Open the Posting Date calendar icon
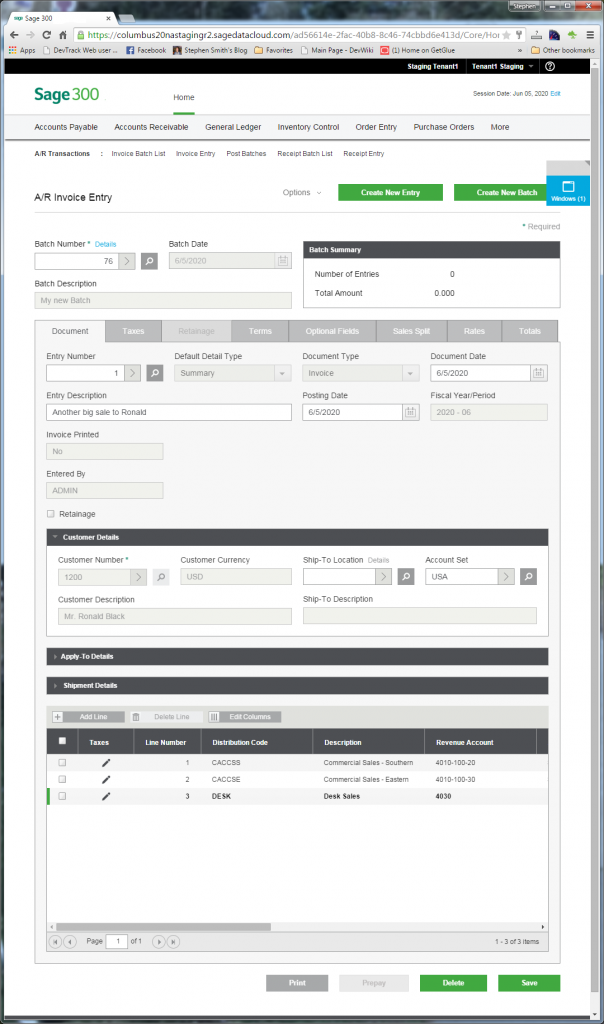 [410, 412]
